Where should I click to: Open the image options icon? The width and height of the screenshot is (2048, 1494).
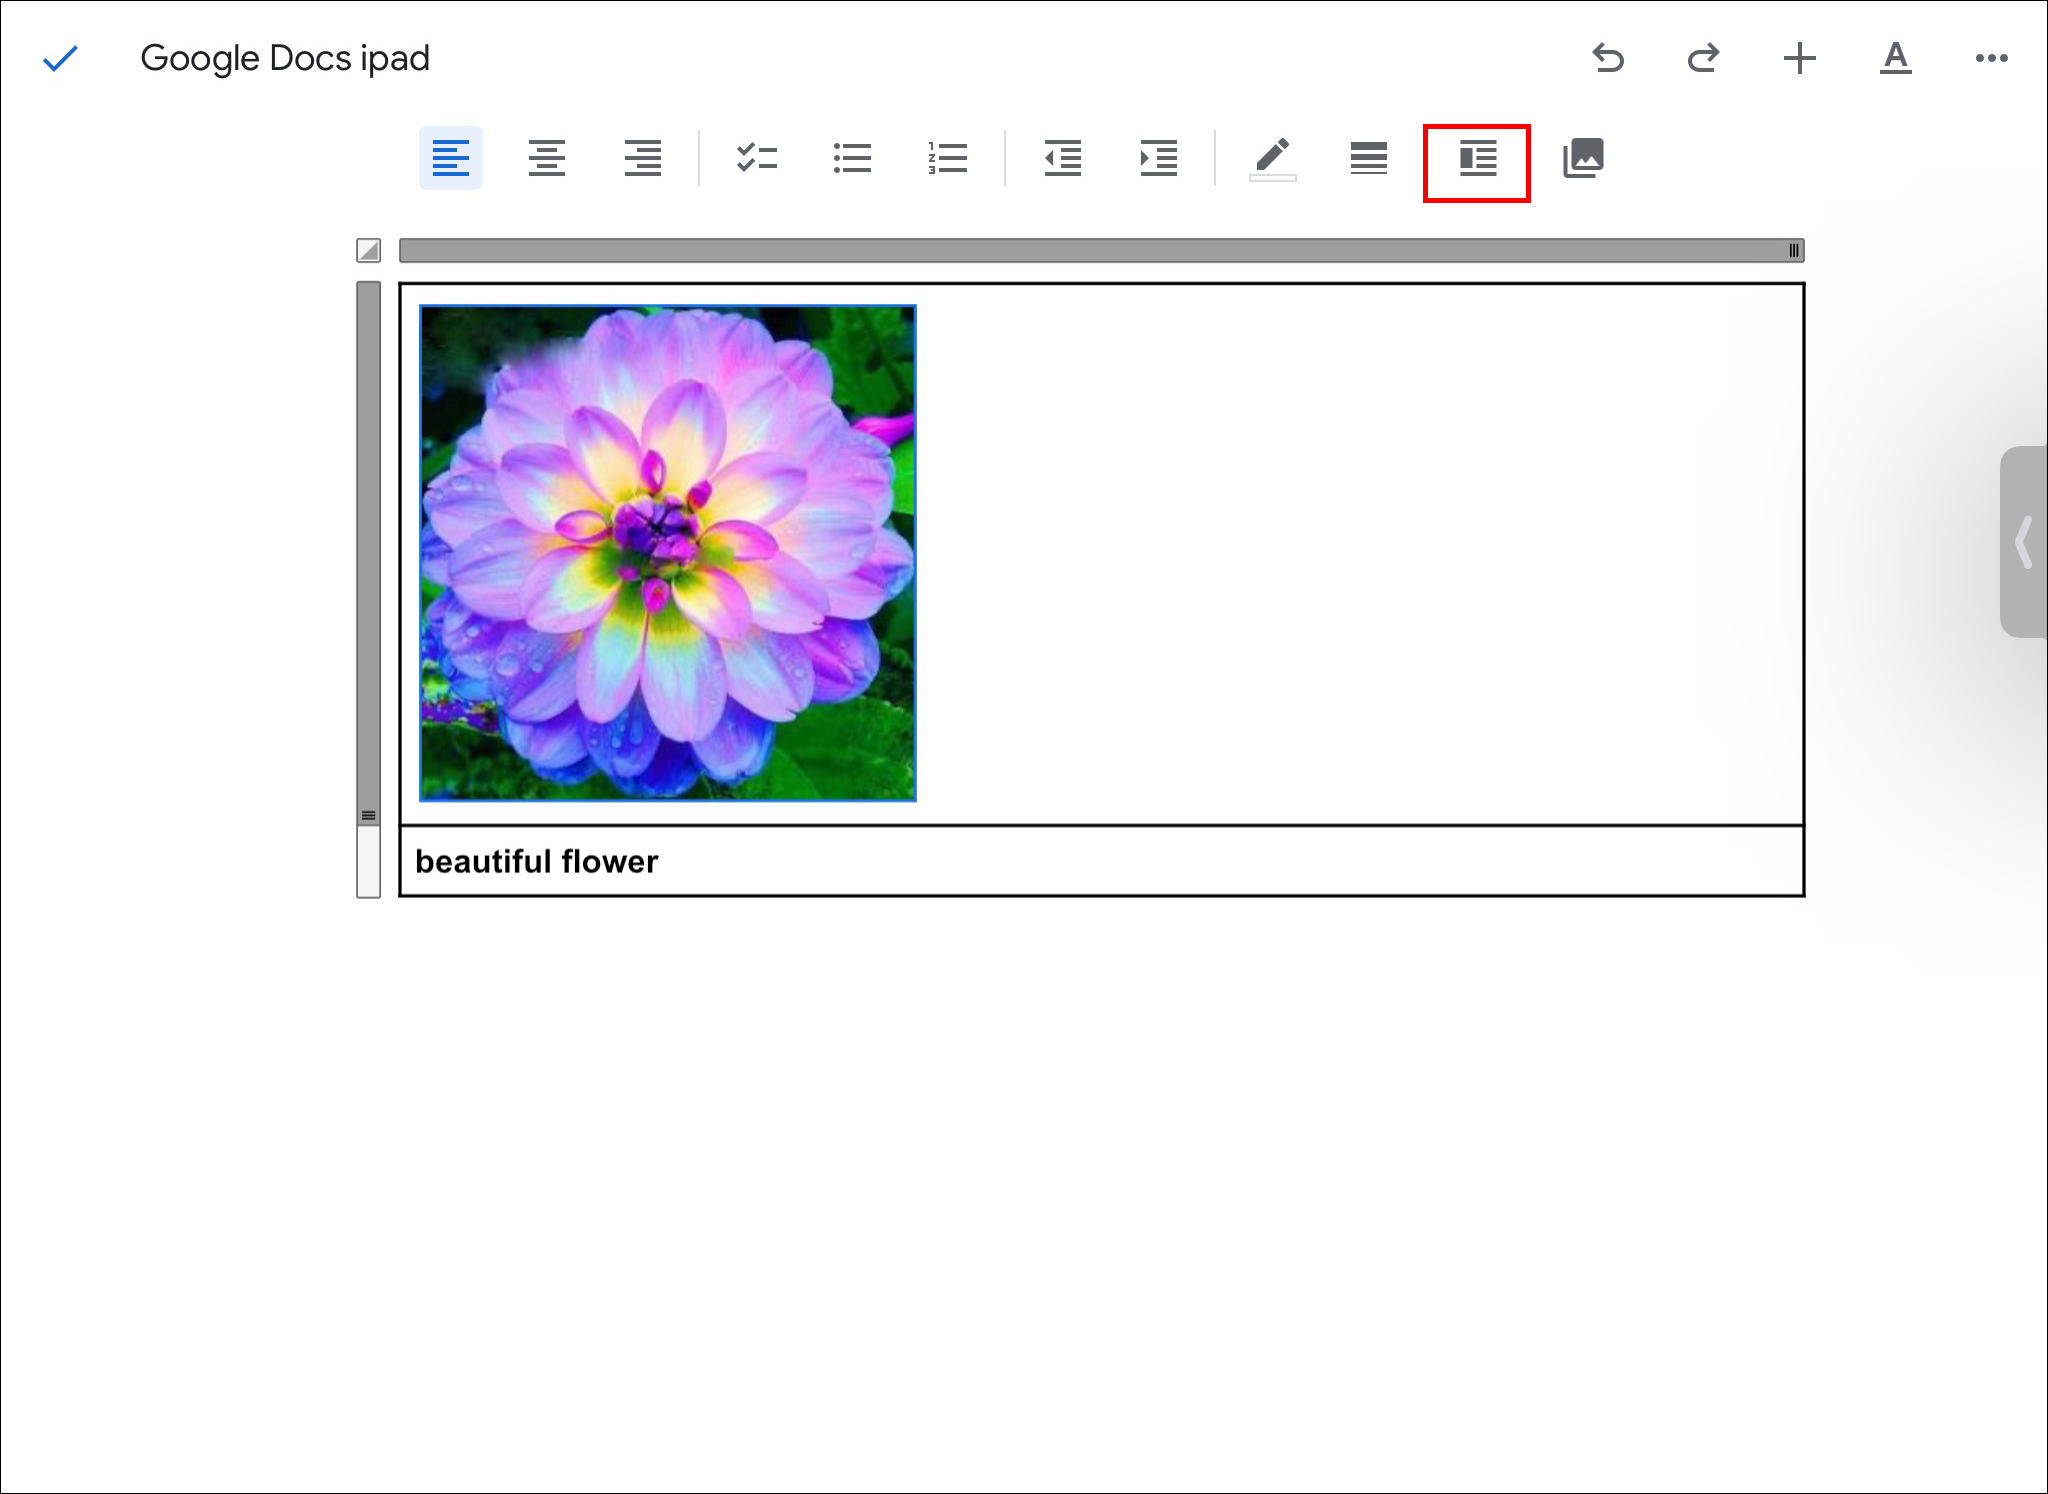(x=1583, y=158)
